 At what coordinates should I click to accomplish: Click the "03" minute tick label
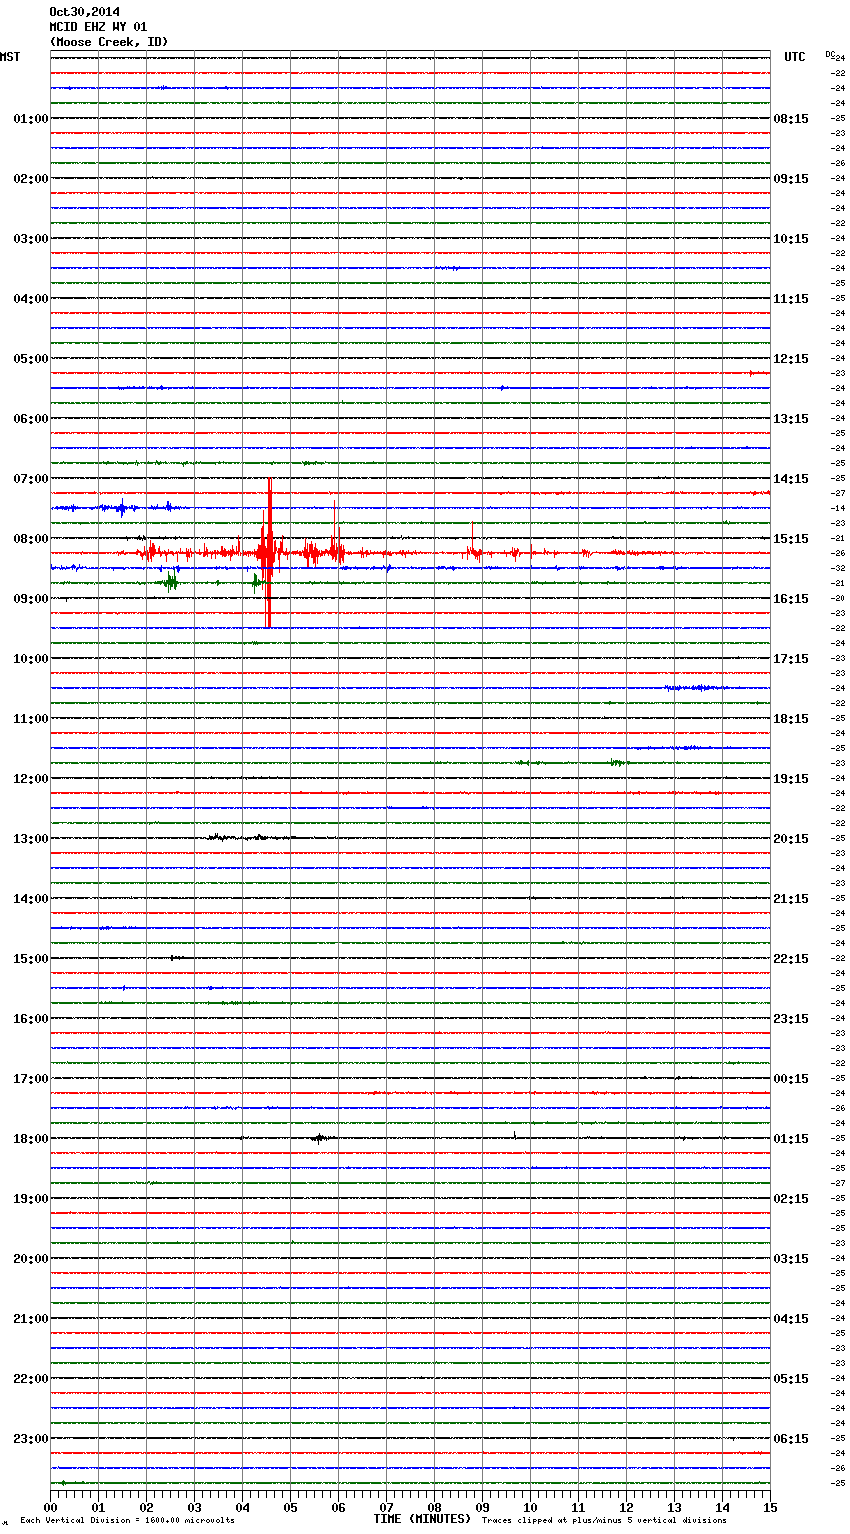194,1508
